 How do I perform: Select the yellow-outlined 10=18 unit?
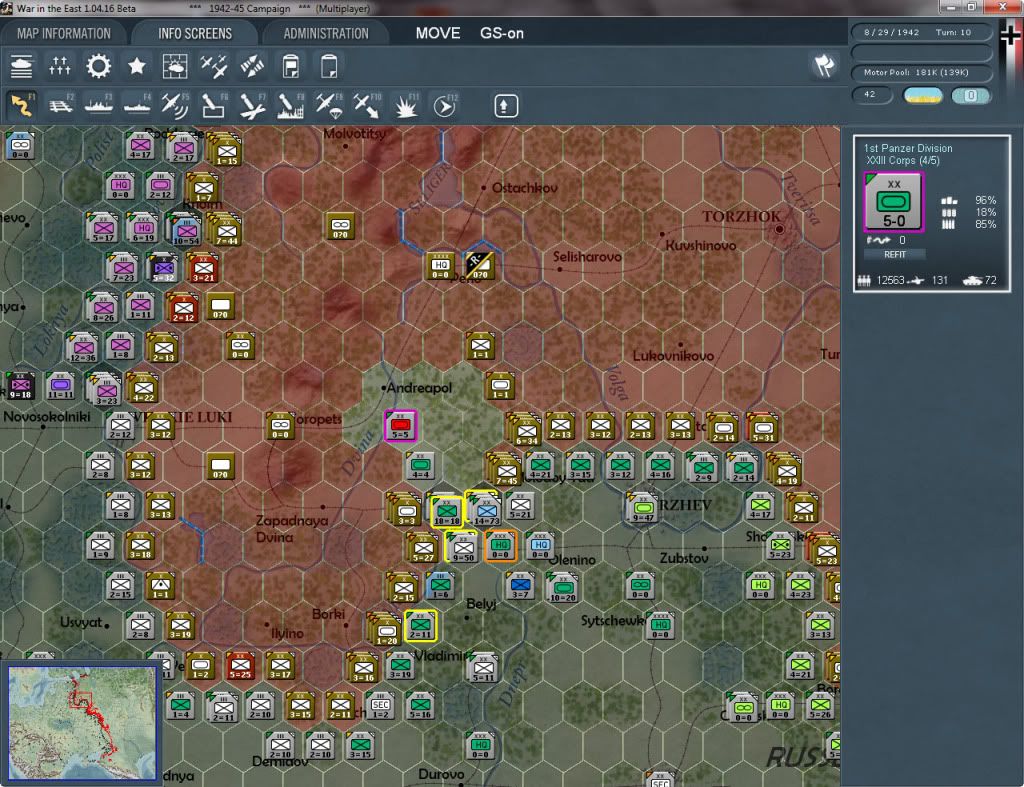447,511
